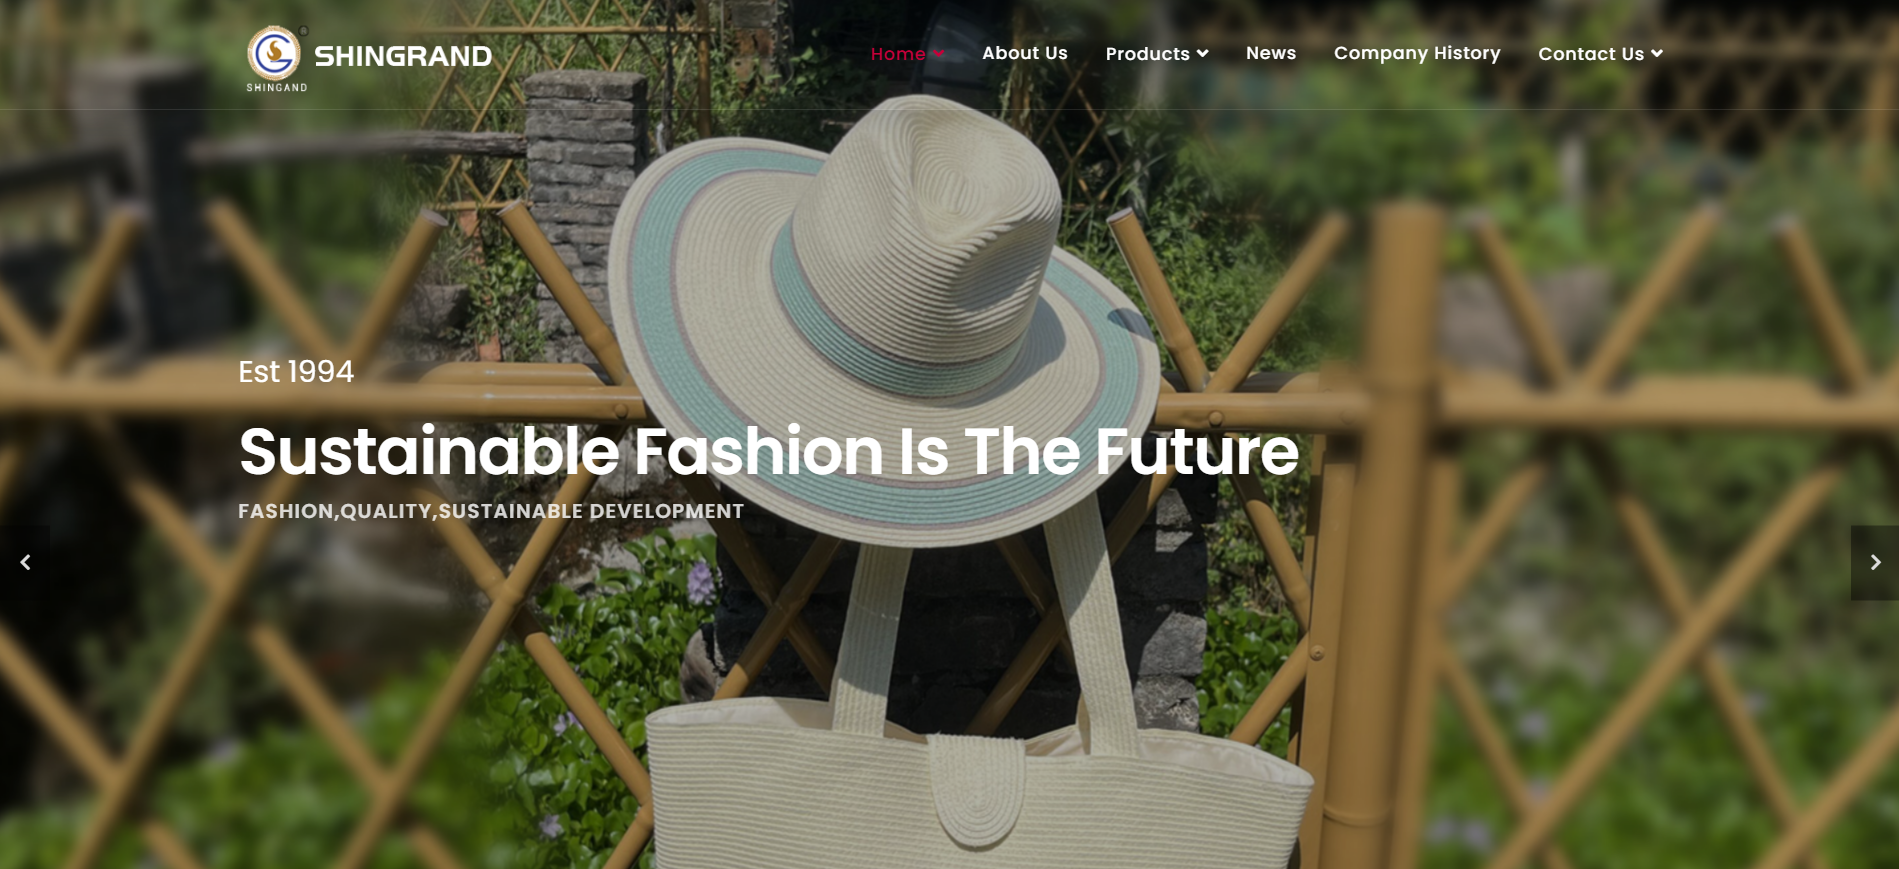Click the Fashion, Quality, Sustainable Development tagline
1899x869 pixels.
pyautogui.click(x=491, y=511)
